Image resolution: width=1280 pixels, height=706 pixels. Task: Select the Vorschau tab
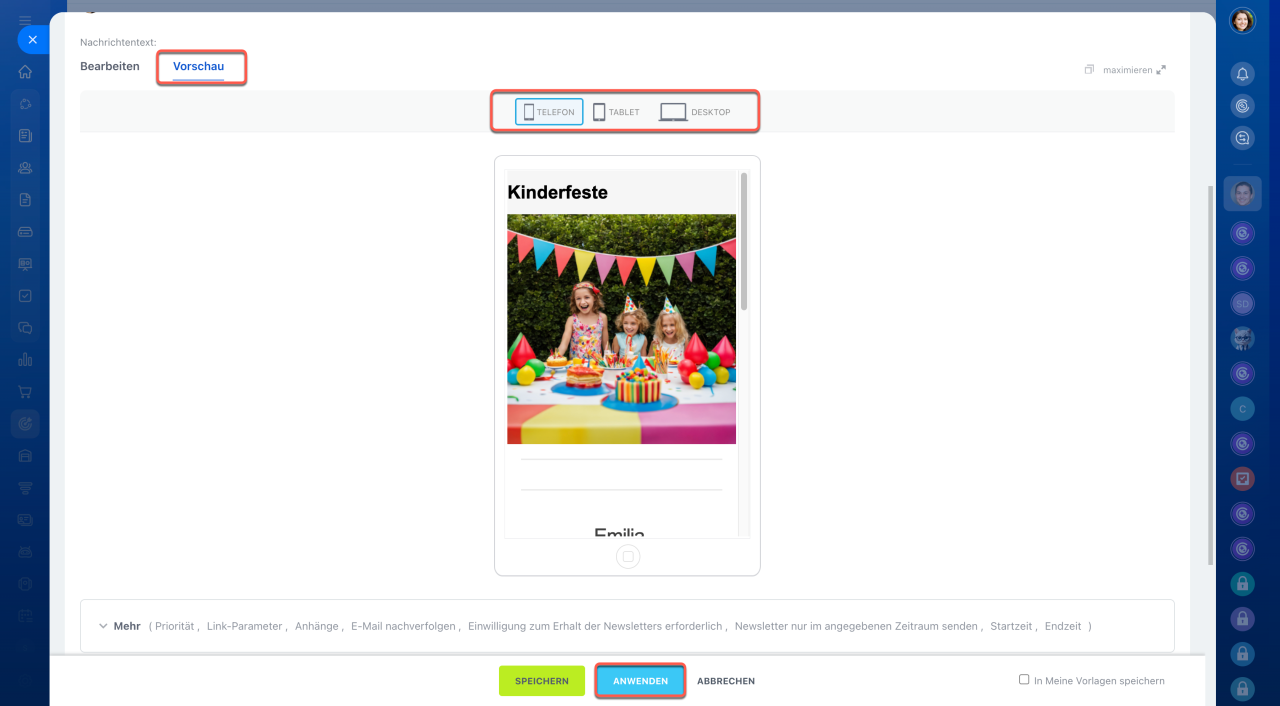[x=198, y=67]
